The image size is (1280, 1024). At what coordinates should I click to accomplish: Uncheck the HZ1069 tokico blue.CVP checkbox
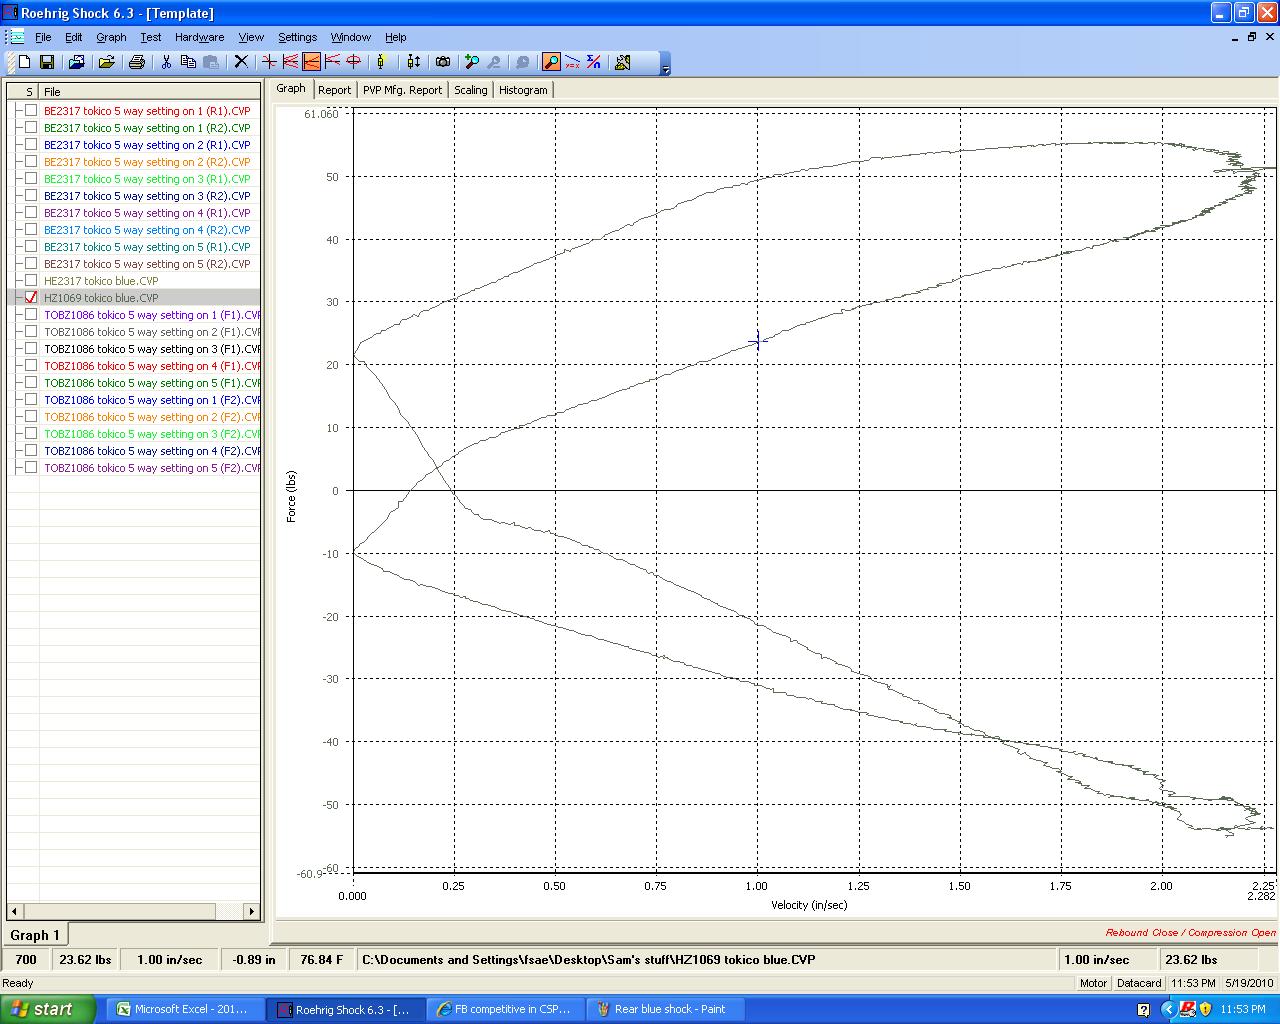[x=31, y=298]
